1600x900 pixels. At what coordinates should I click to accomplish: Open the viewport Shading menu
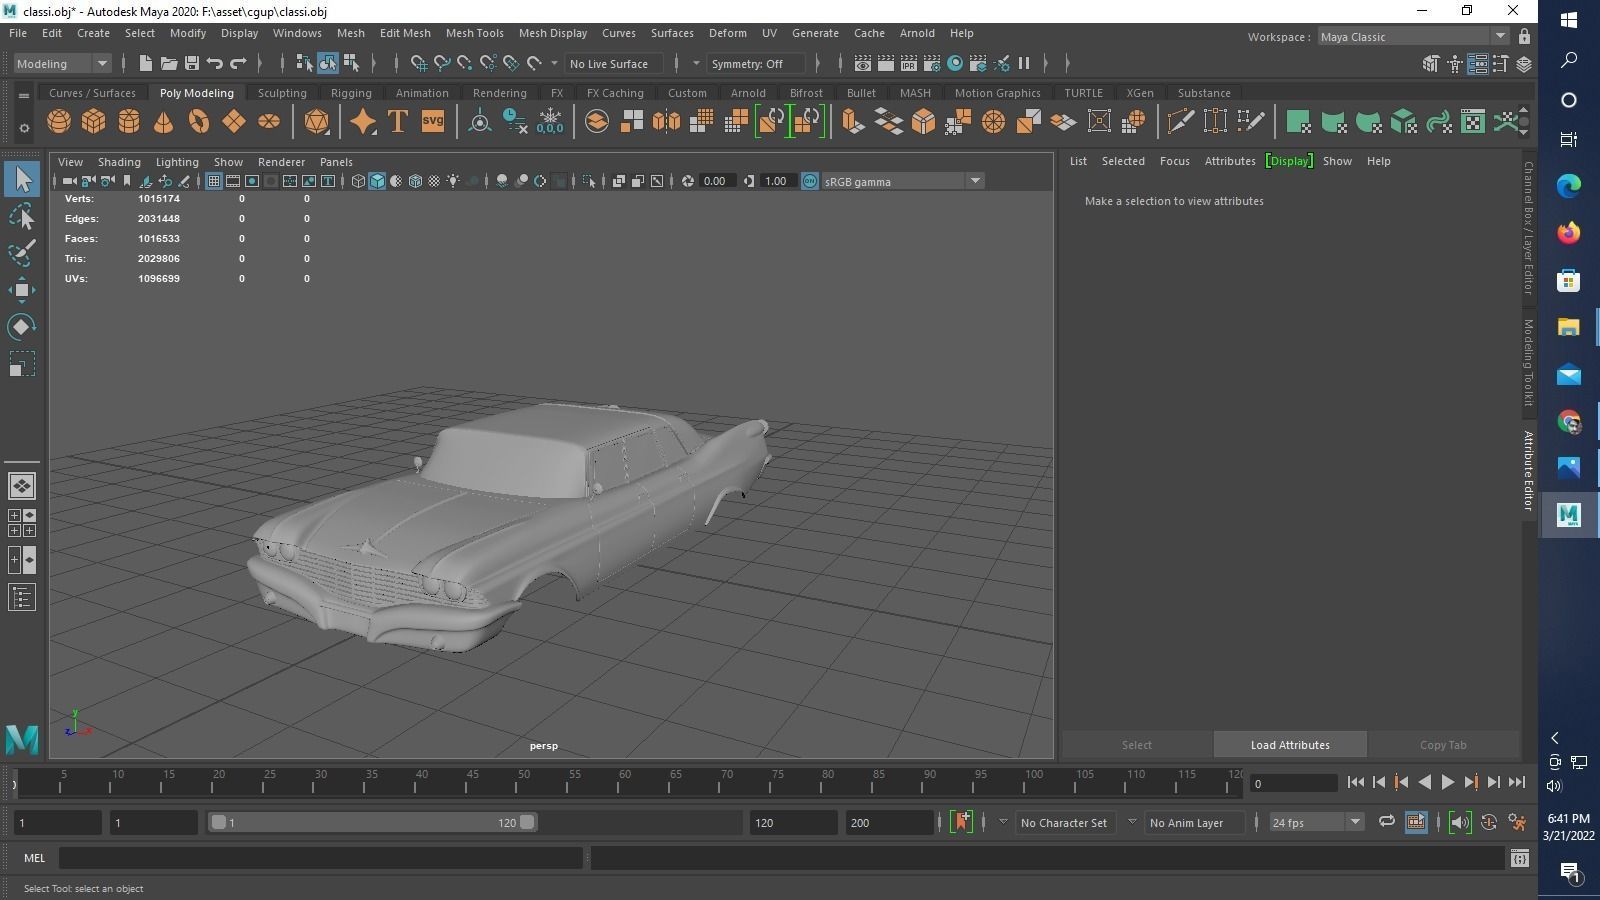pyautogui.click(x=119, y=161)
